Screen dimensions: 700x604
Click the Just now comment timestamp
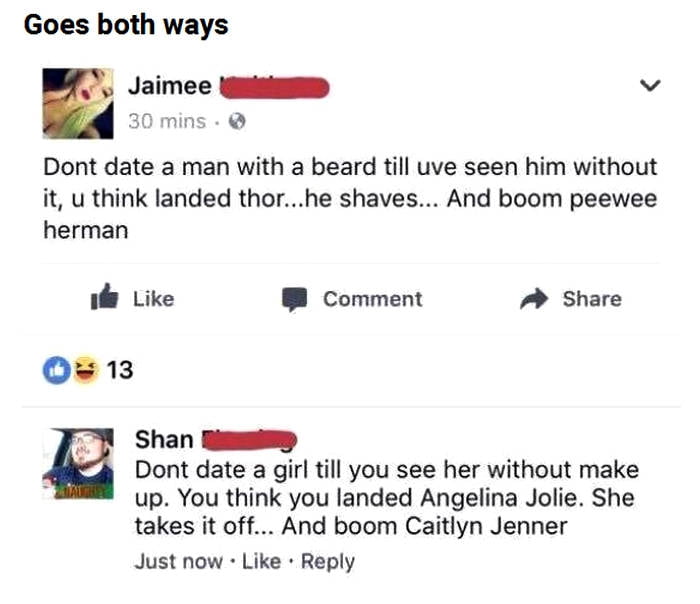[x=179, y=561]
